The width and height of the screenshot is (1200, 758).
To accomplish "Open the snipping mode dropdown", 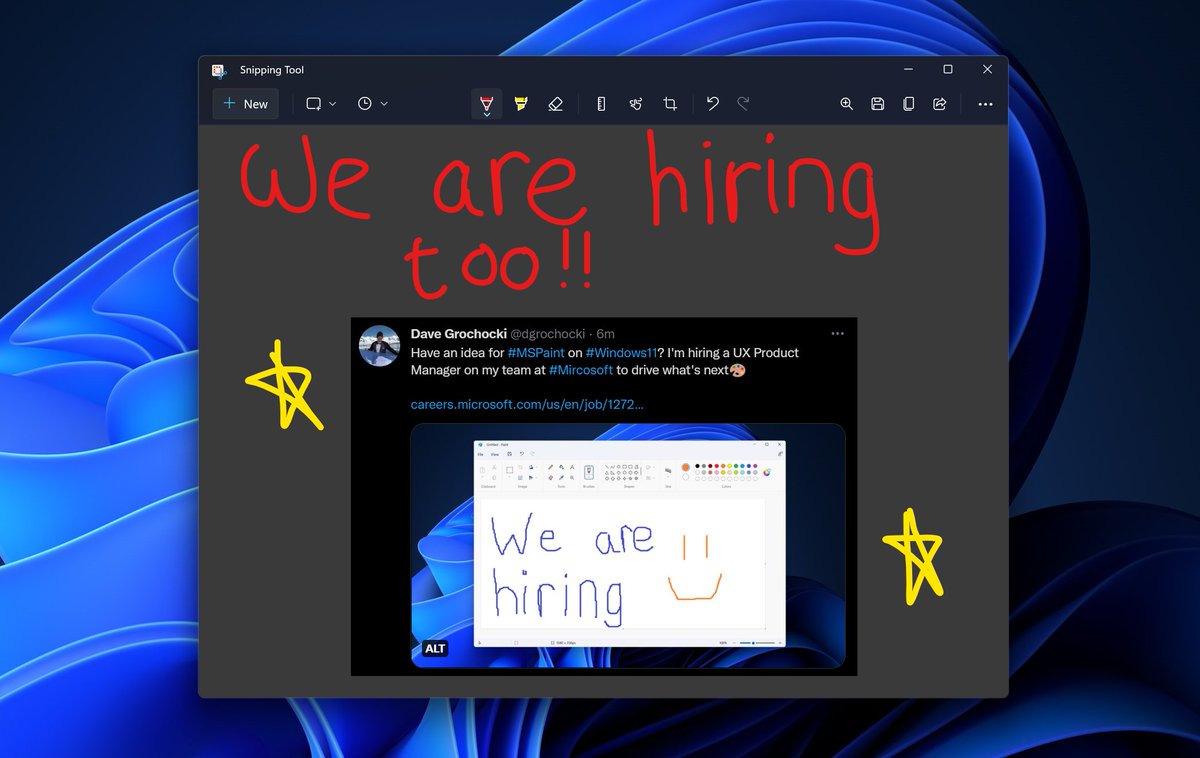I will [x=321, y=104].
